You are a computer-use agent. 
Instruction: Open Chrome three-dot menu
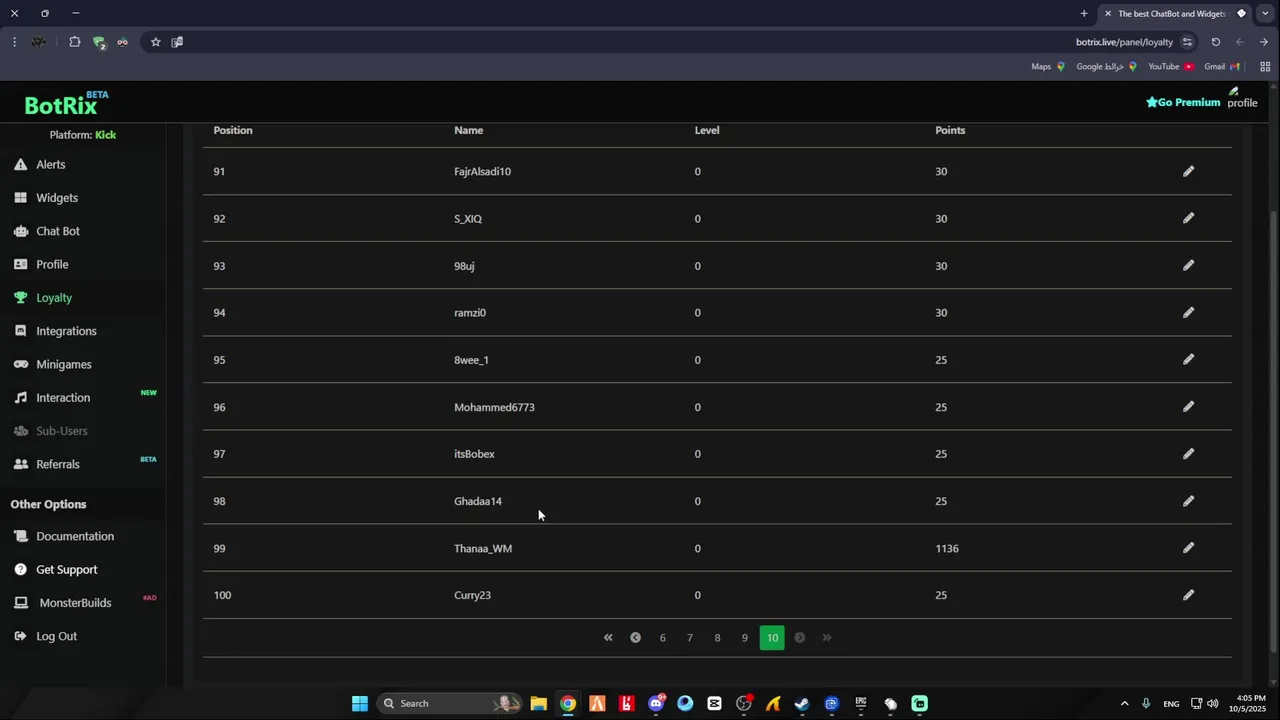click(14, 42)
